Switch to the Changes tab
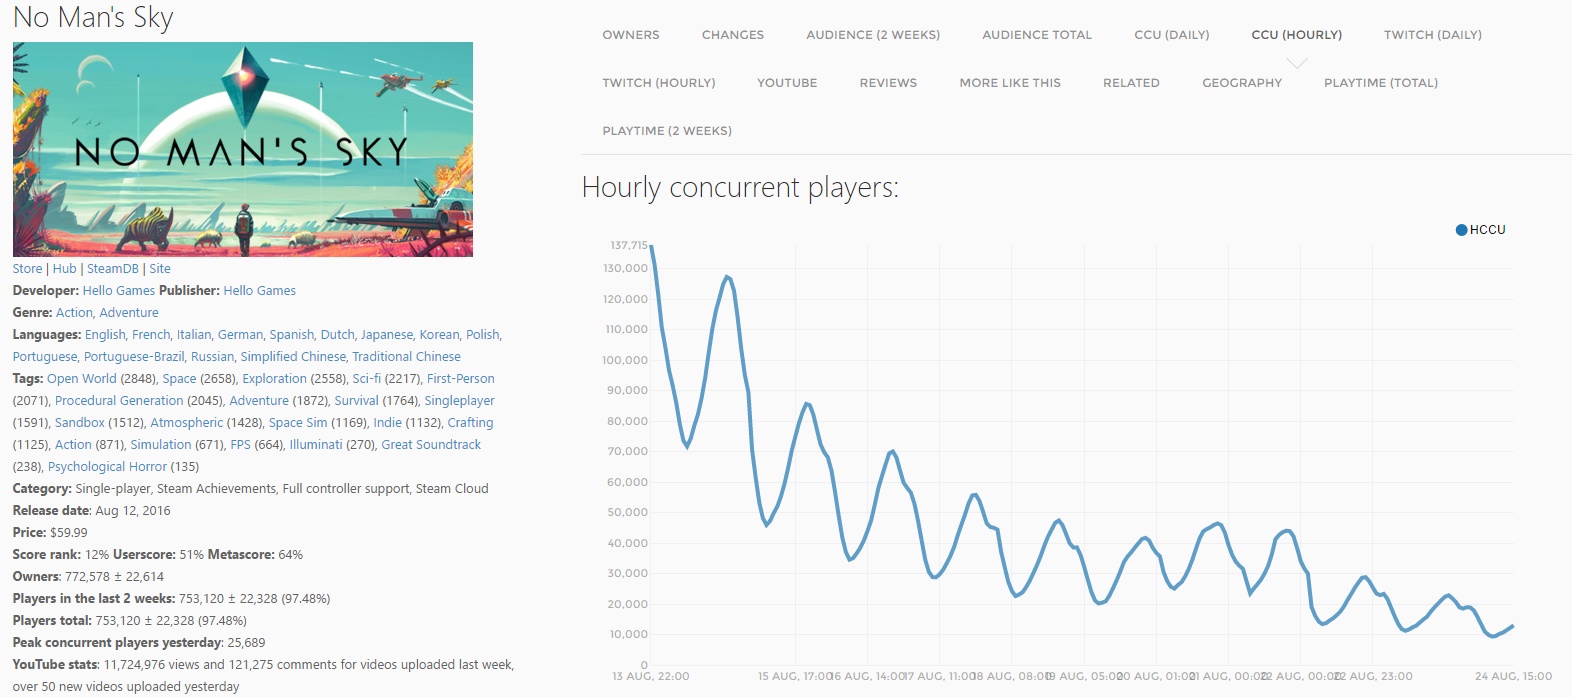Image resolution: width=1572 pixels, height=697 pixels. (733, 35)
